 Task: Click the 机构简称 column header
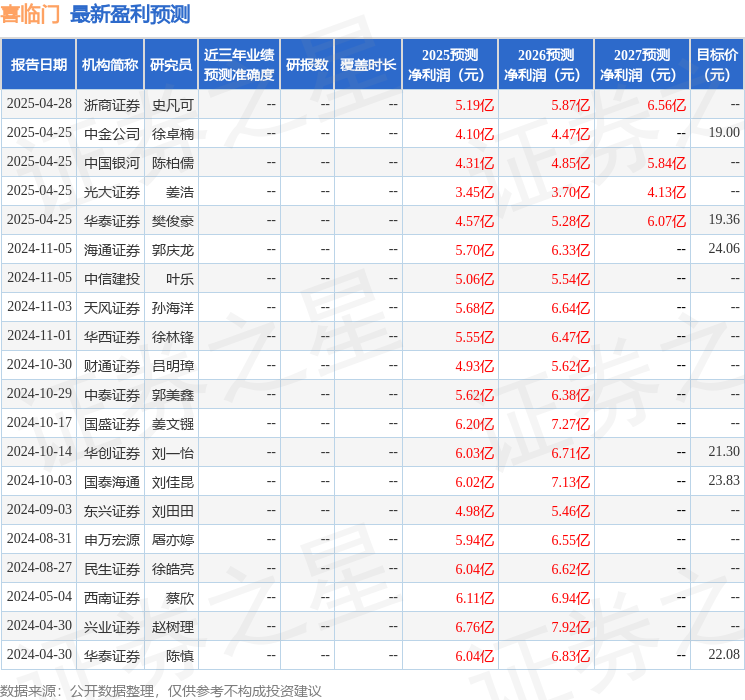110,65
